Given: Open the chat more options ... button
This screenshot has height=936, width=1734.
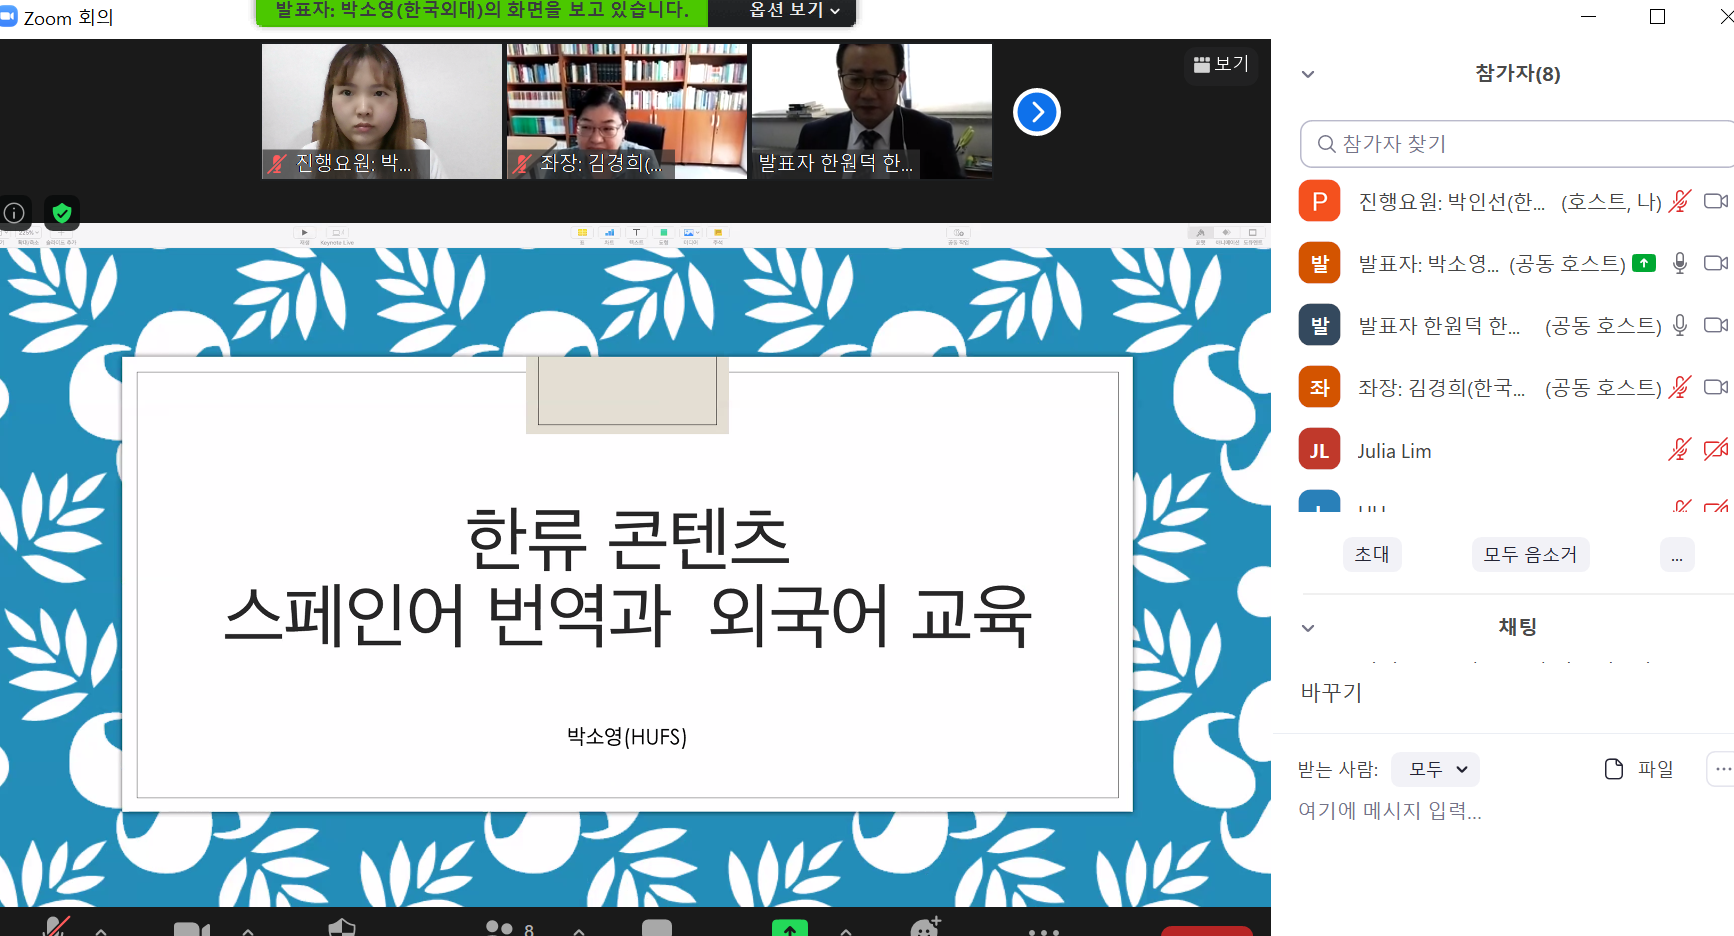Looking at the screenshot, I should pos(1721,769).
